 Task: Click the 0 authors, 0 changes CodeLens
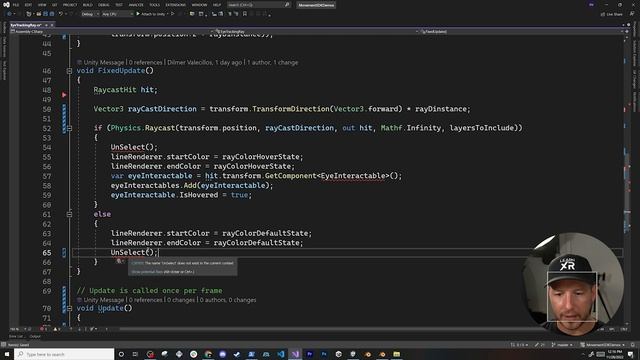tap(228, 300)
